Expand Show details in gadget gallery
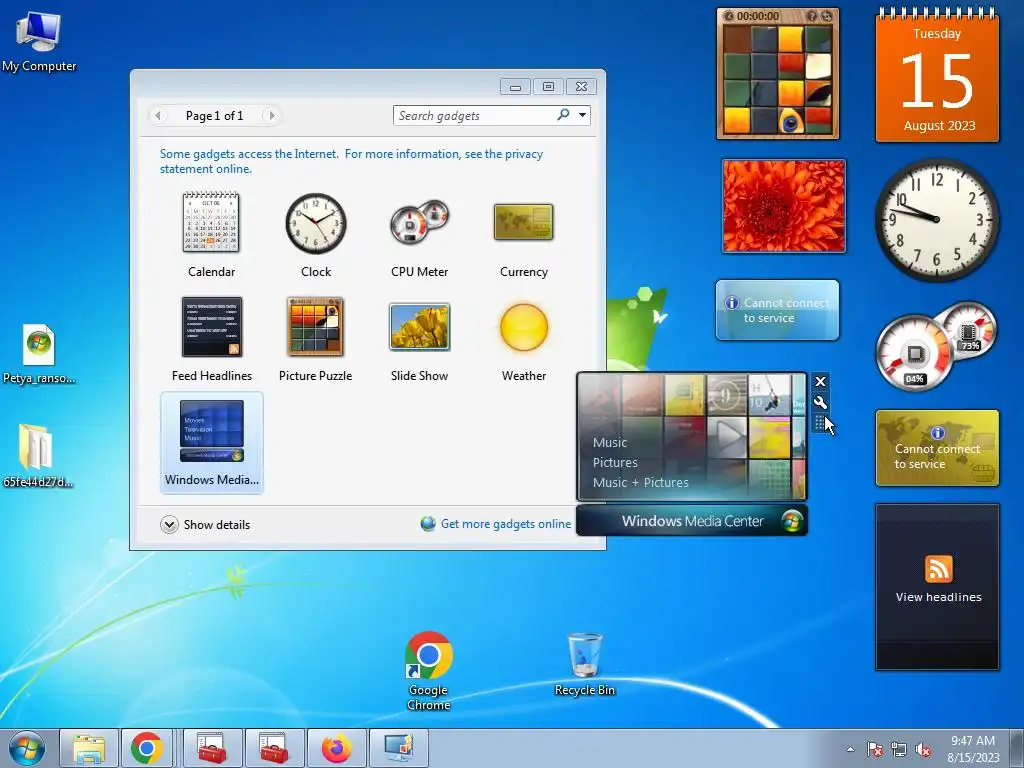 click(x=205, y=524)
